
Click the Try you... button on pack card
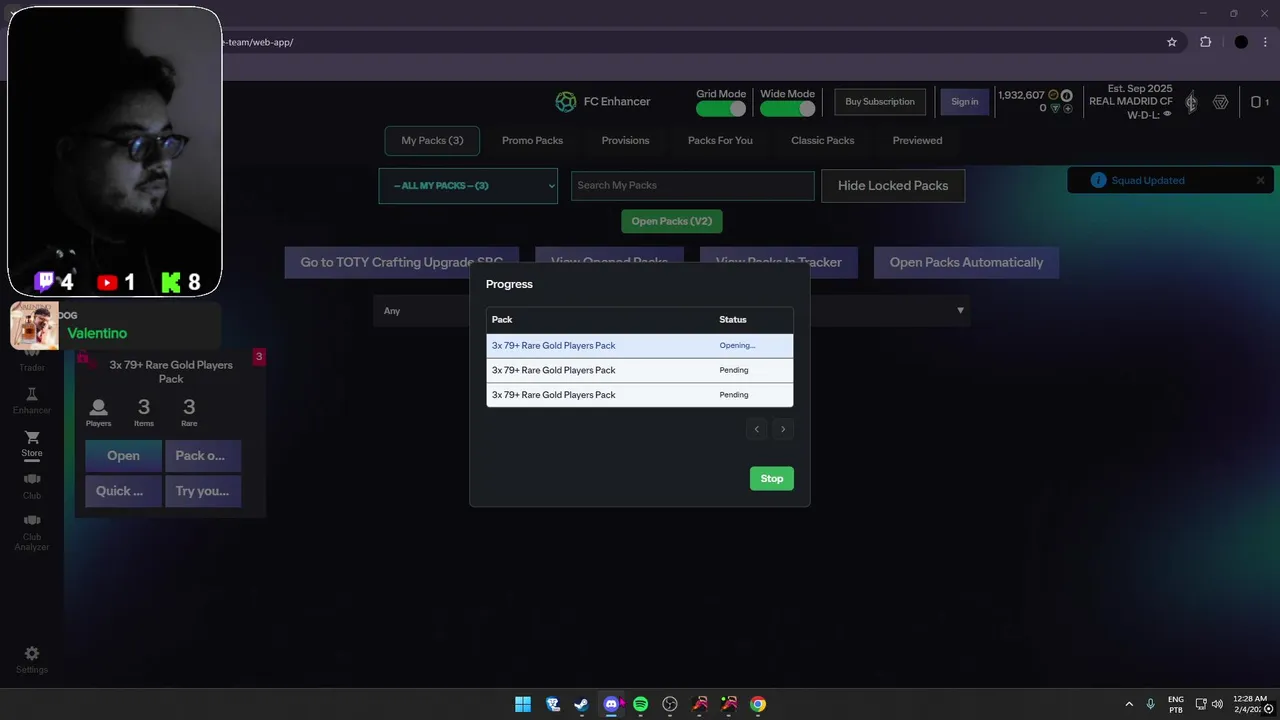tap(203, 491)
